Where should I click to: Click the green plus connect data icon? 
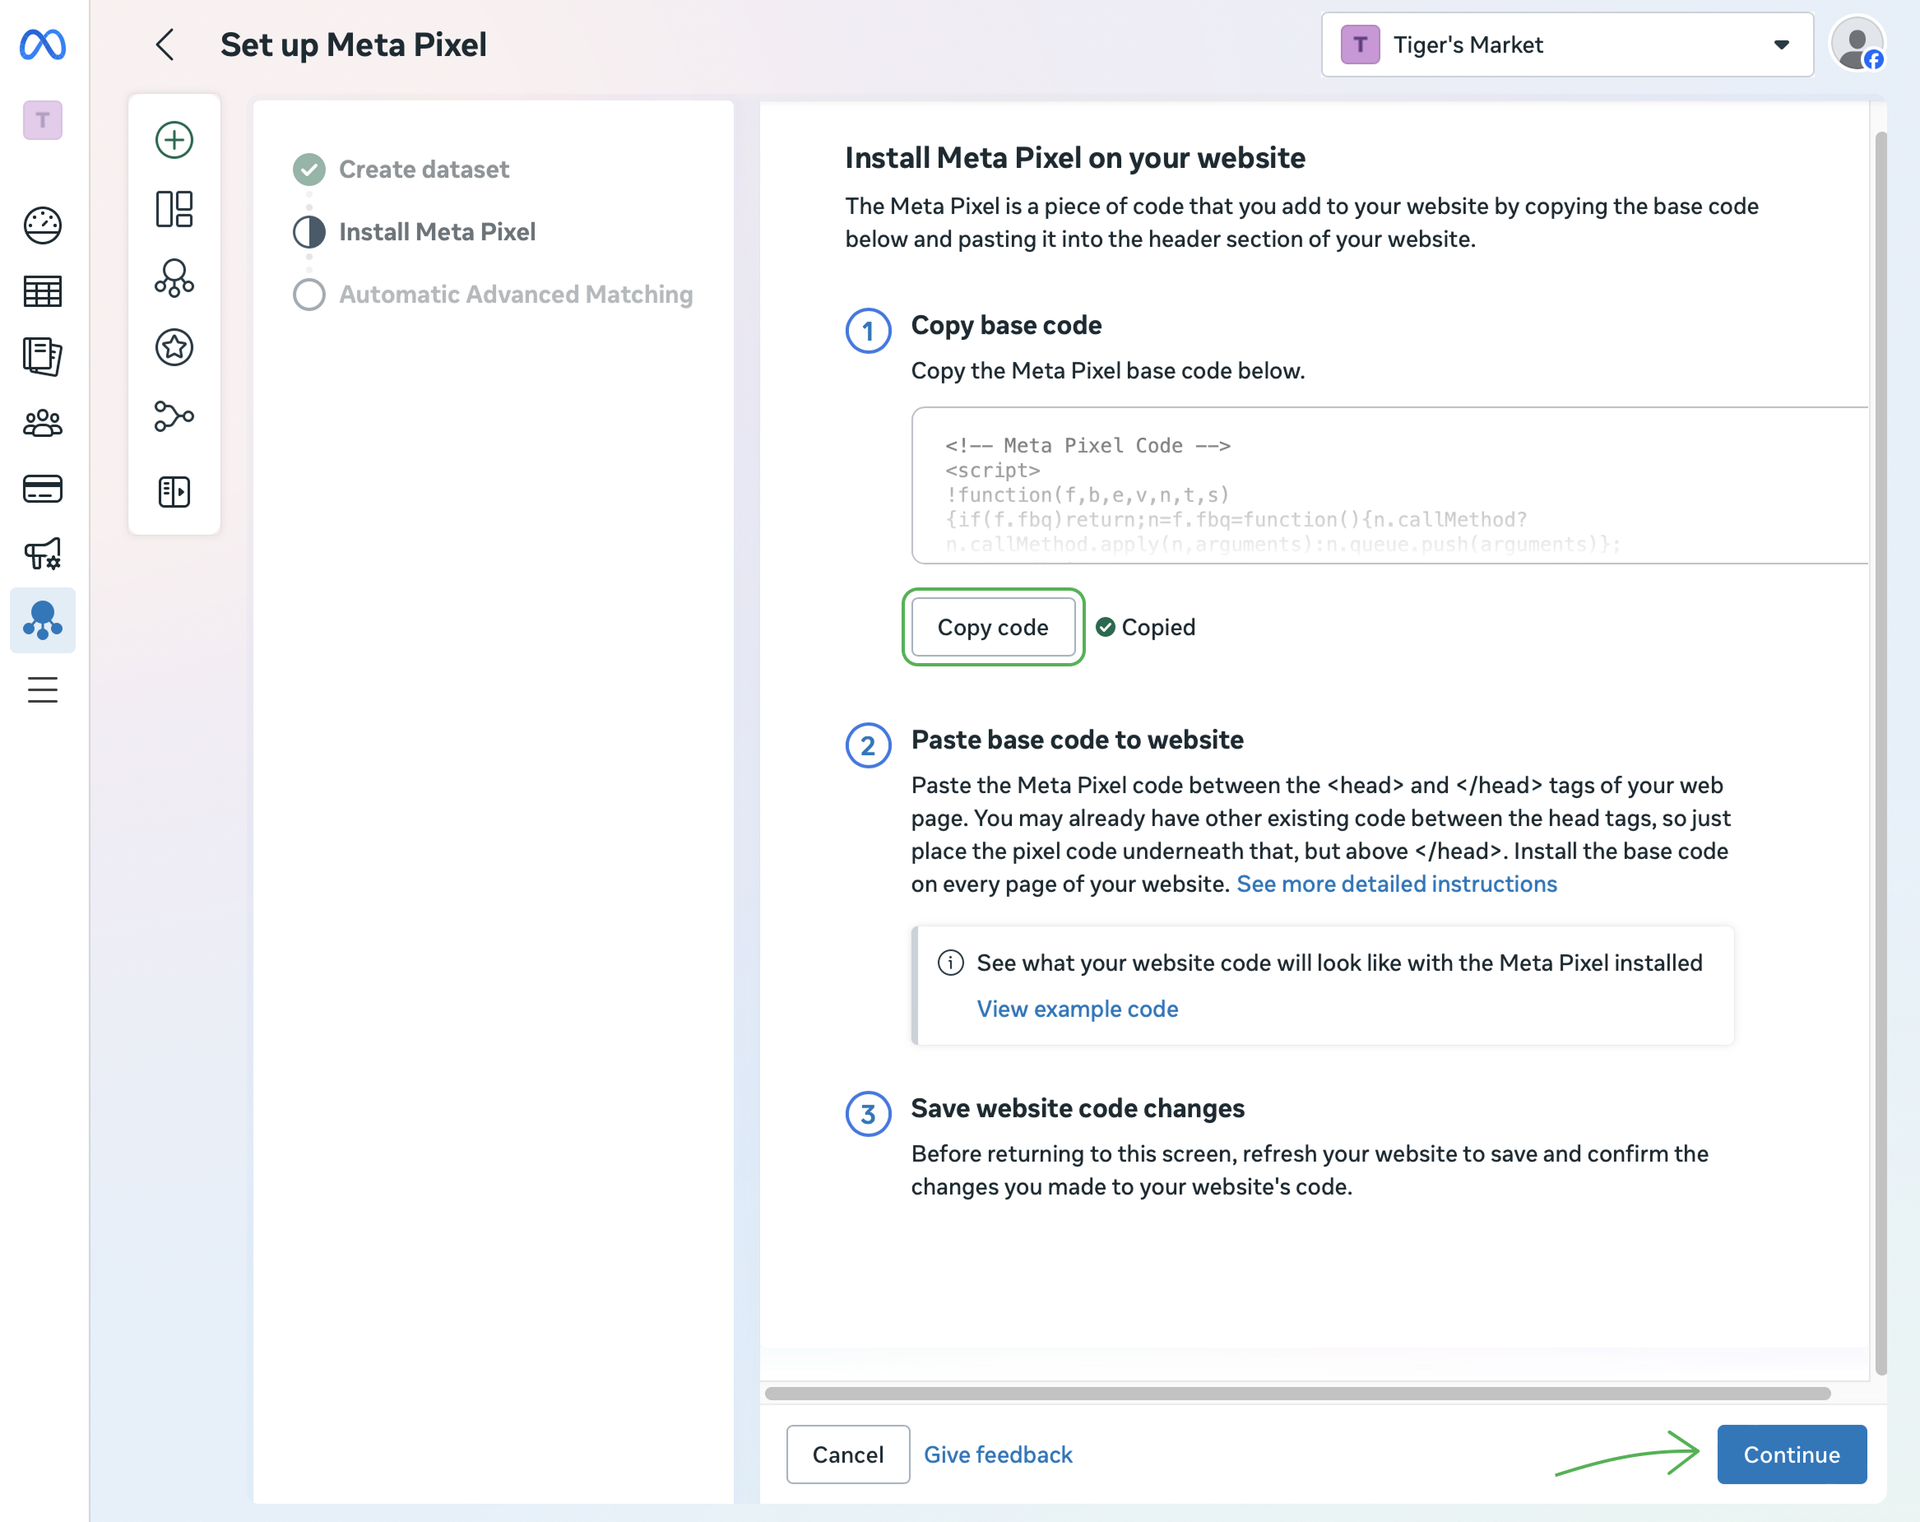174,140
